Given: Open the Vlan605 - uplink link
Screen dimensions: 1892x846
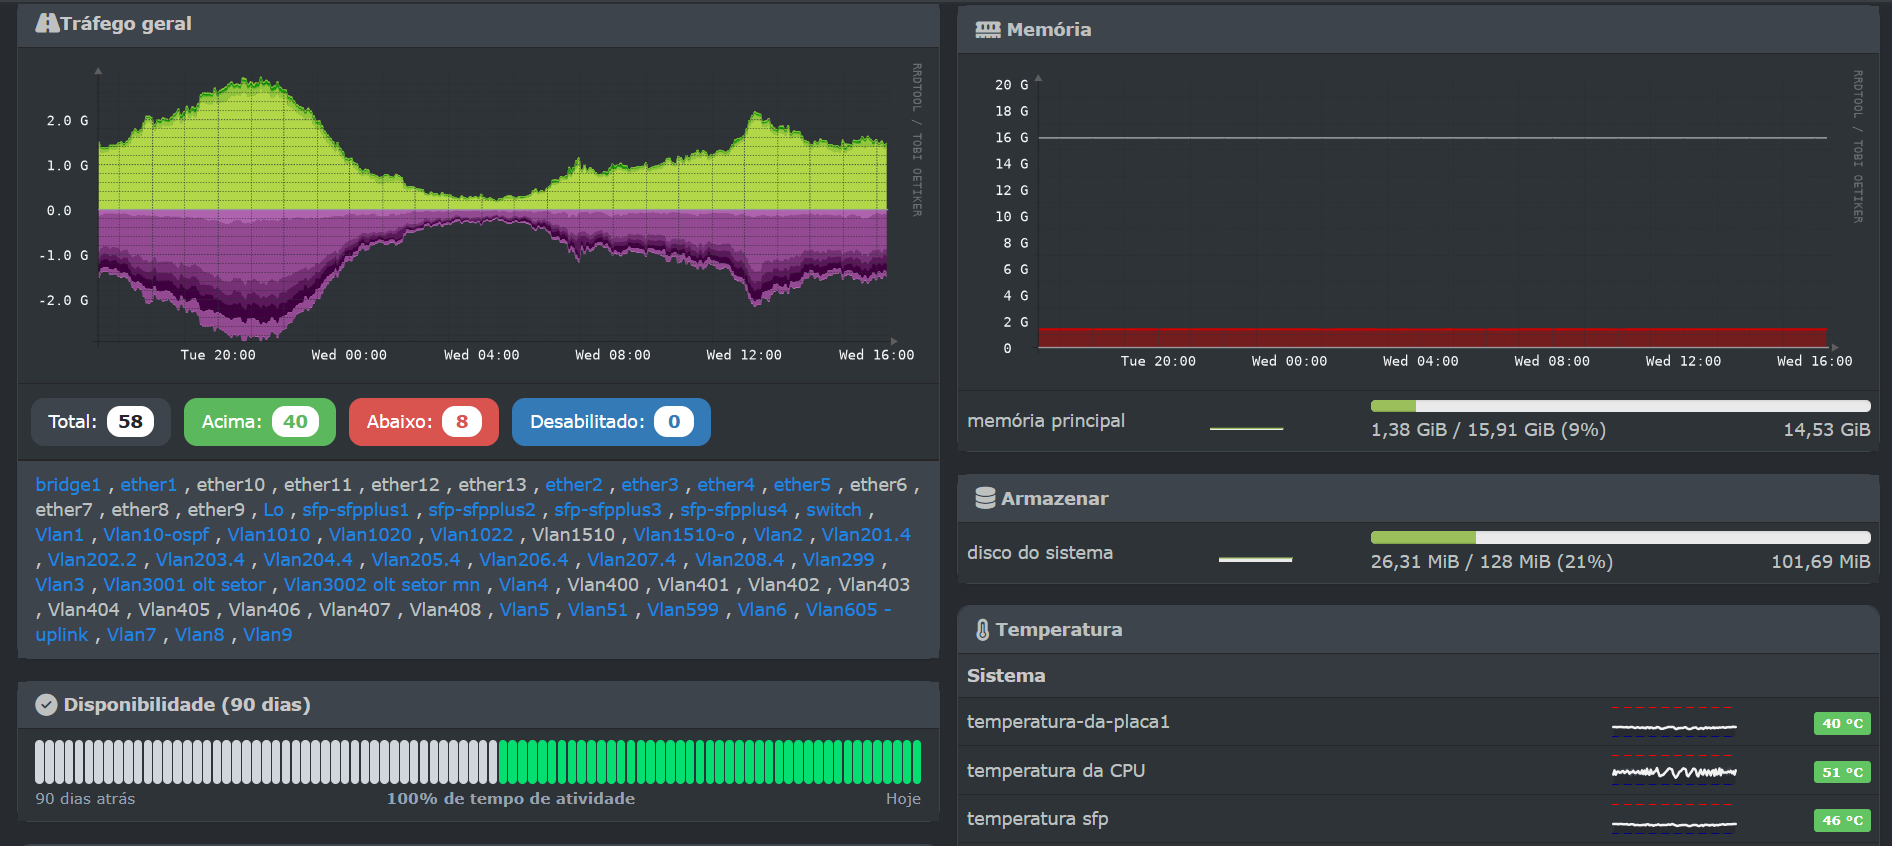Looking at the screenshot, I should point(848,610).
